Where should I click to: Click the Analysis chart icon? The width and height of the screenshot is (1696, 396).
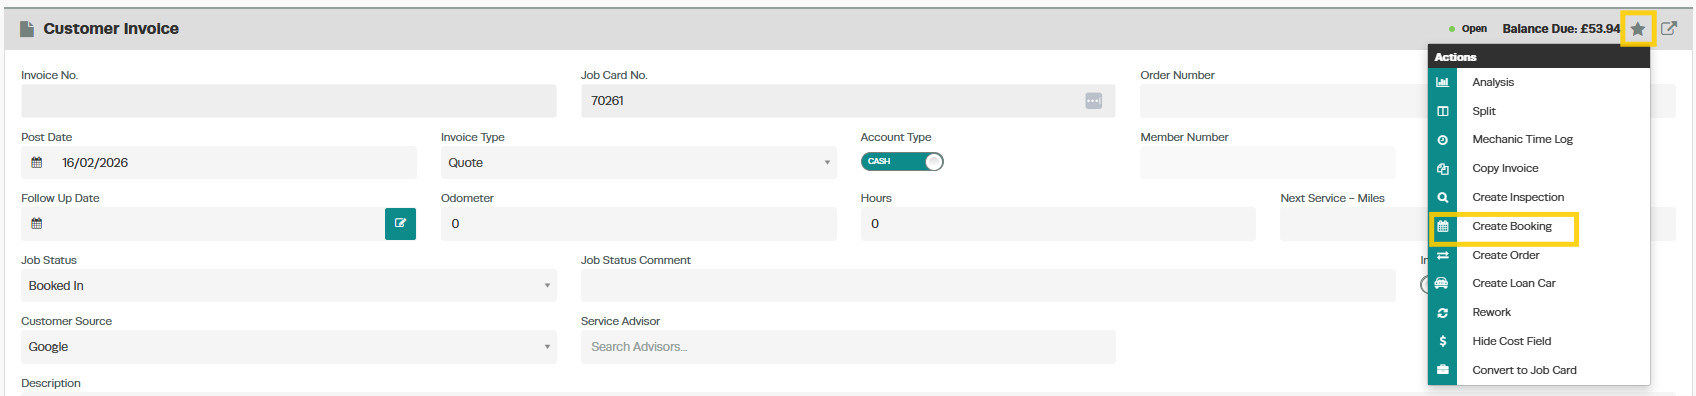[1442, 82]
